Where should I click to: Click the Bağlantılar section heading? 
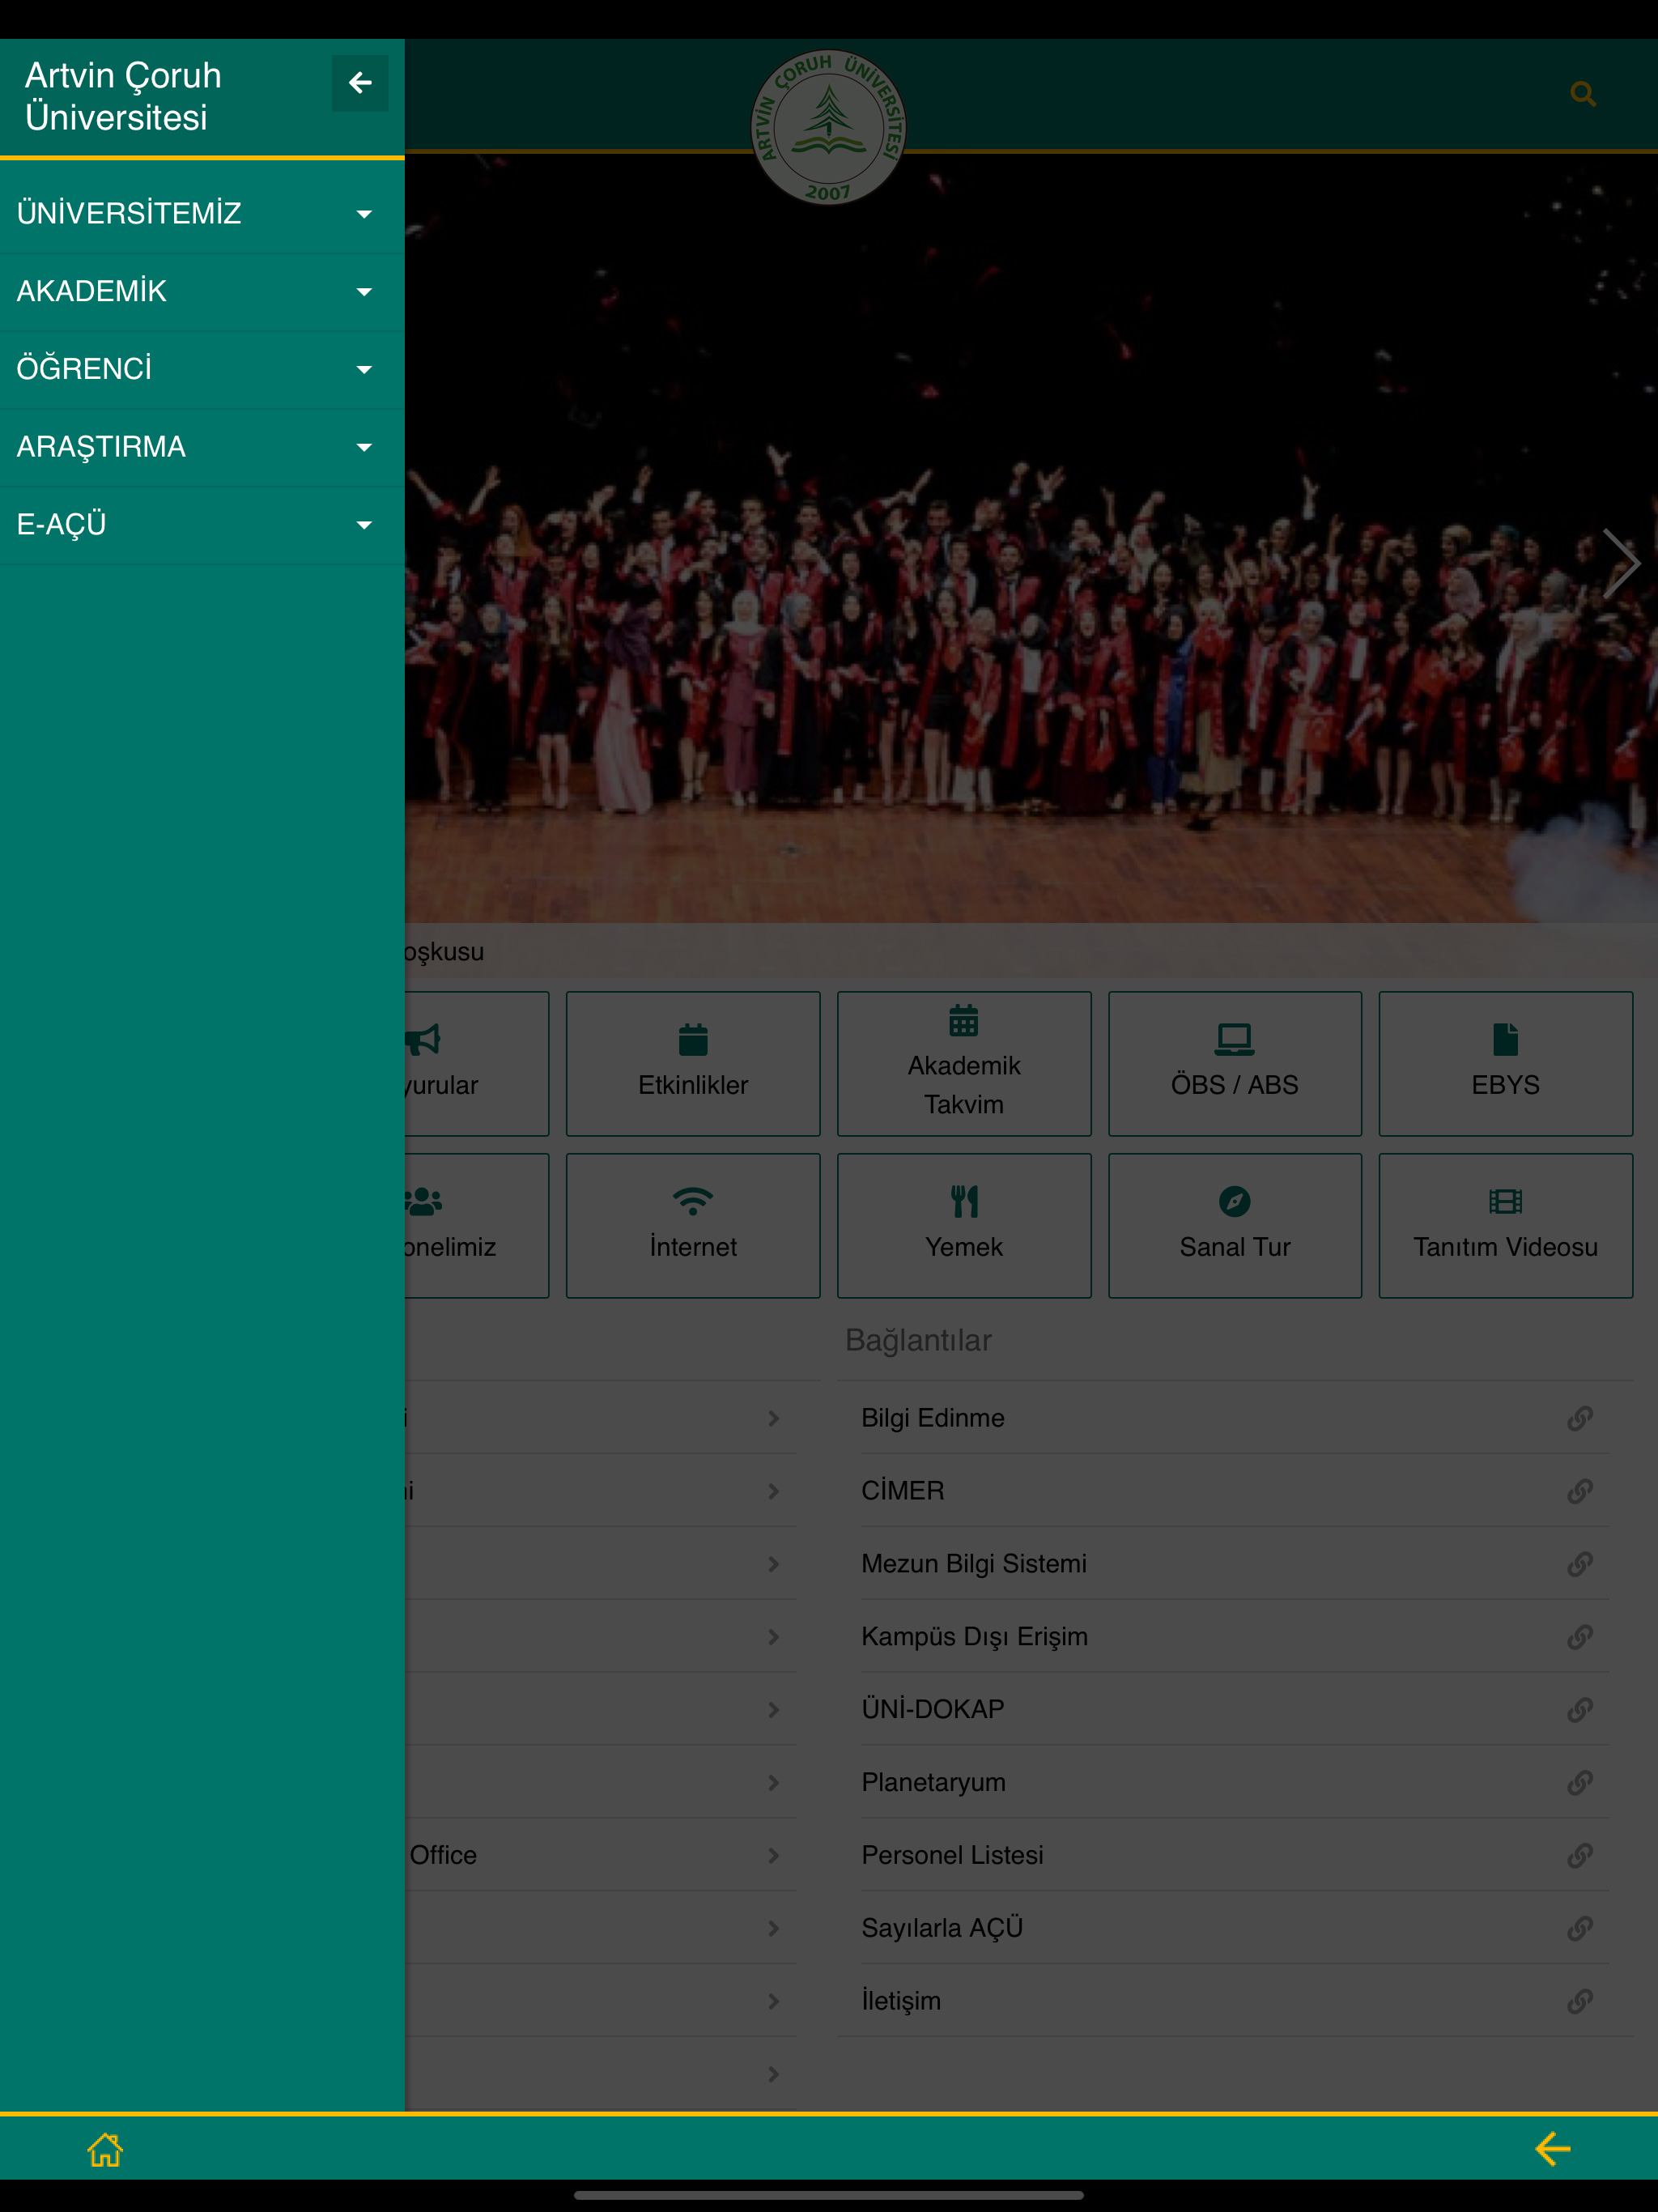click(x=918, y=1340)
